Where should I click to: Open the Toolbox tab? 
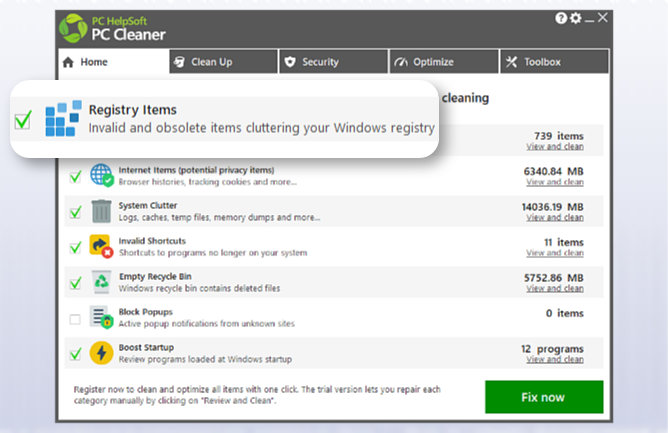coord(553,62)
